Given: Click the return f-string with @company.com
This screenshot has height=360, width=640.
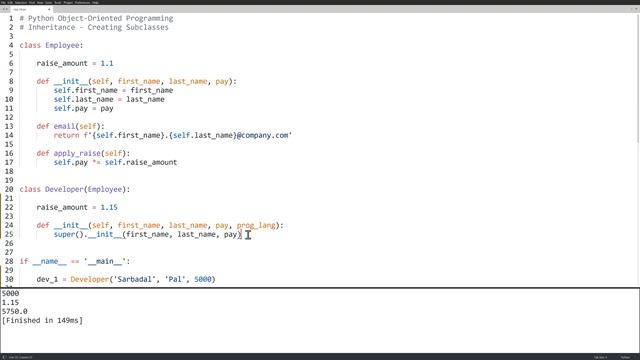Looking at the screenshot, I should [x=173, y=135].
